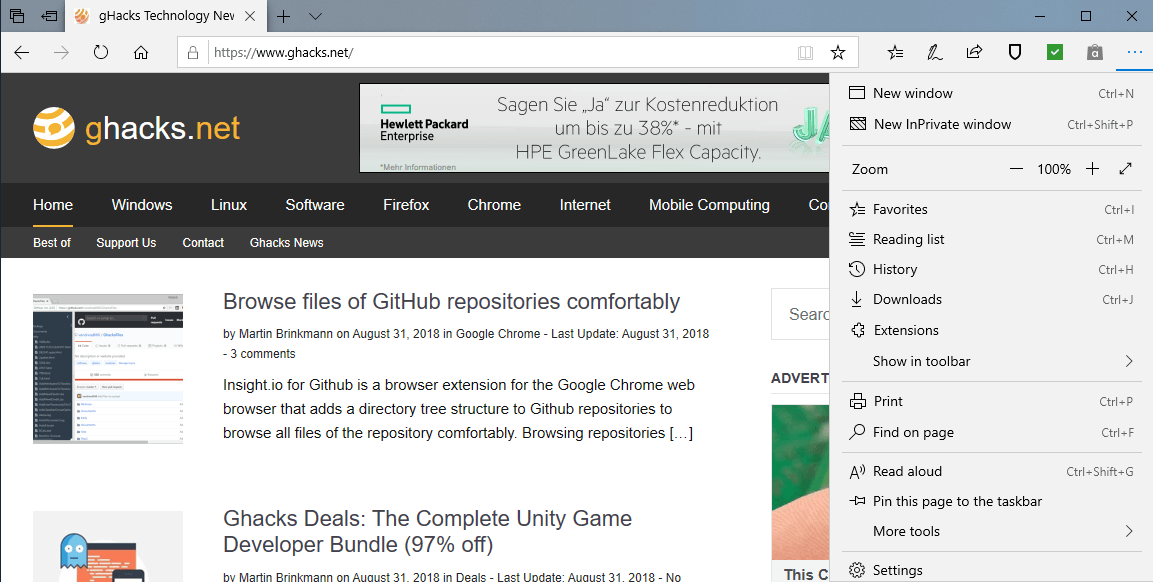Click the grey shopping bag extension icon
Image resolution: width=1153 pixels, height=582 pixels.
tap(1094, 52)
